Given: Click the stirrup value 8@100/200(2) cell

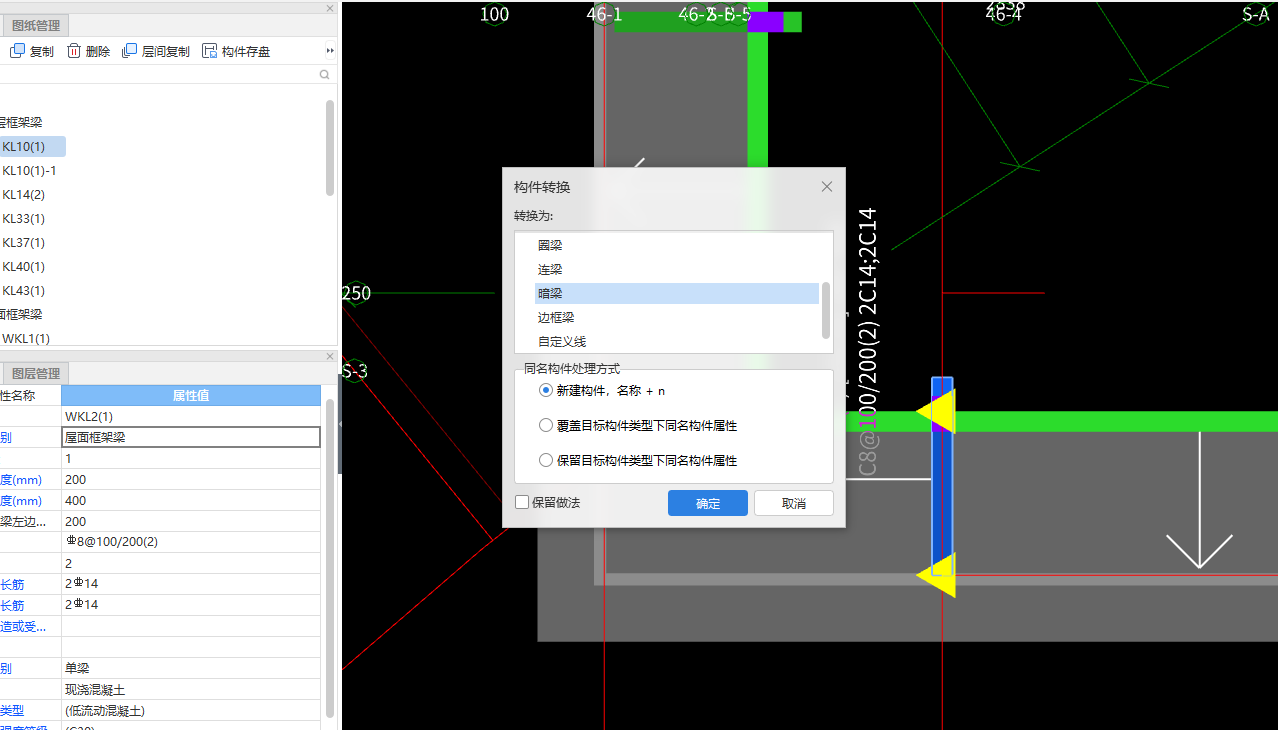Looking at the screenshot, I should click(190, 542).
